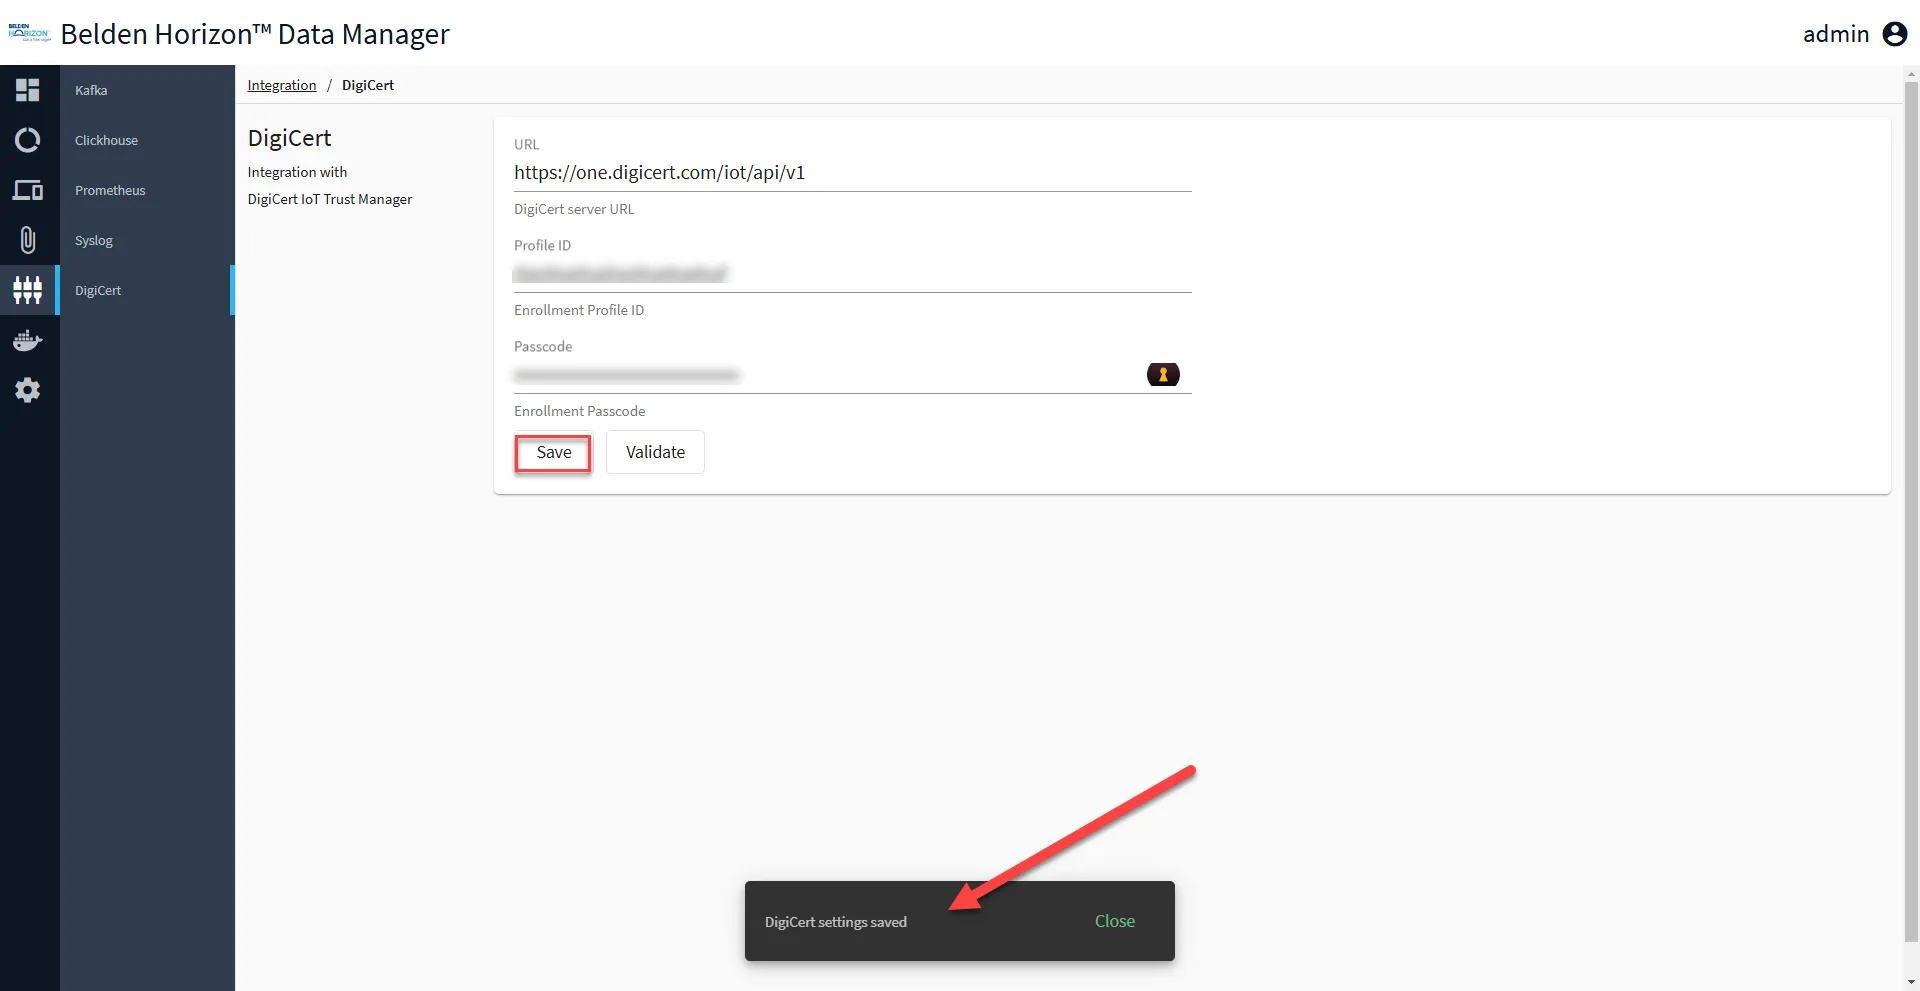The height and width of the screenshot is (991, 1920).
Task: Click the circular refresh icon in sidebar
Action: coord(28,140)
